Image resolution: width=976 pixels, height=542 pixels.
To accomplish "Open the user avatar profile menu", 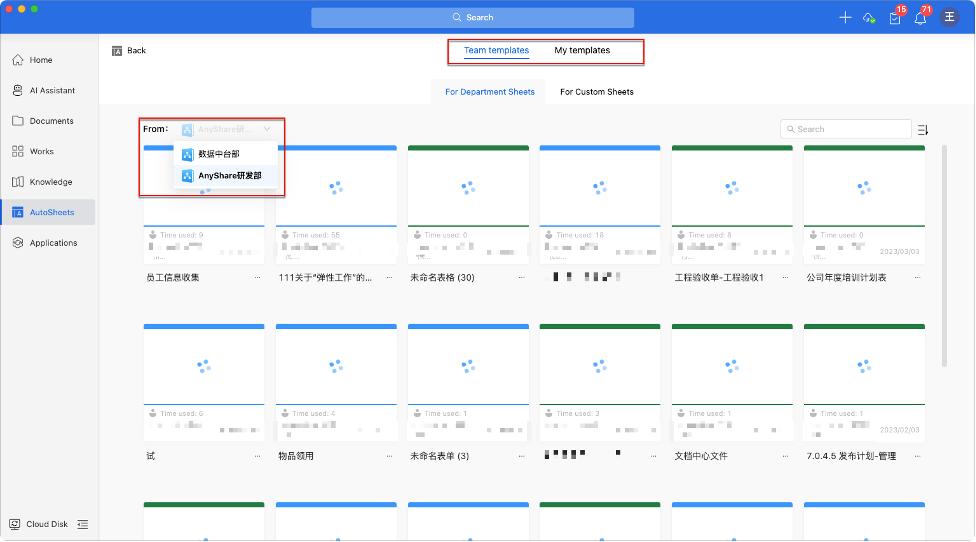I will pos(948,18).
